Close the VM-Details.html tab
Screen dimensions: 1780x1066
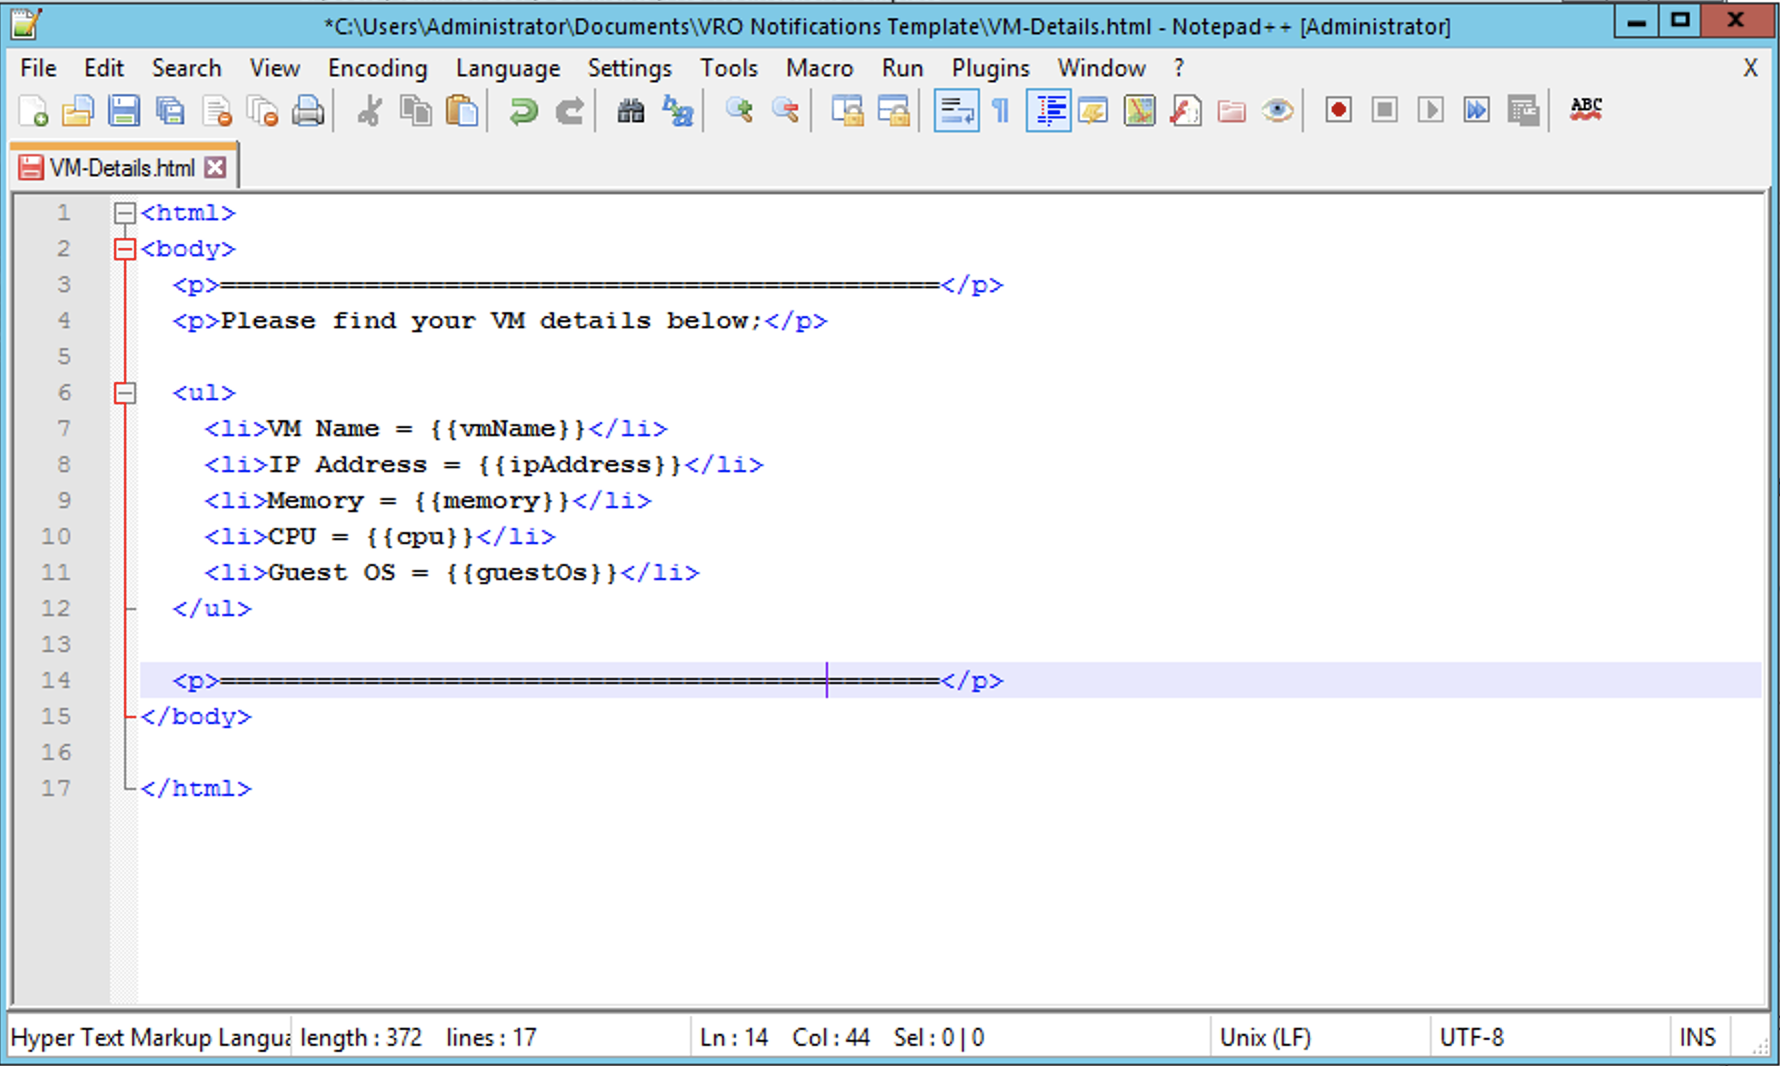click(x=215, y=168)
